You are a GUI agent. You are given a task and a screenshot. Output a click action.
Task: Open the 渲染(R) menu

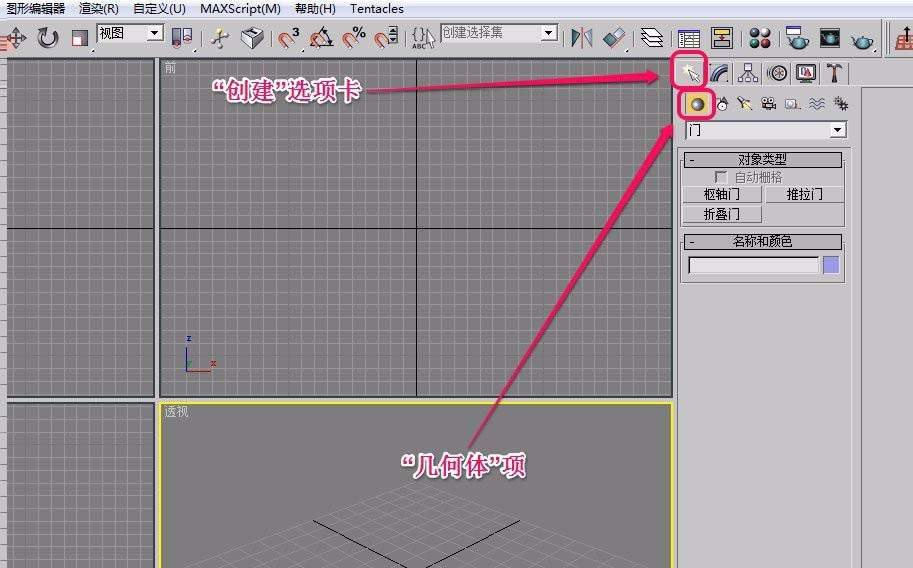(98, 9)
